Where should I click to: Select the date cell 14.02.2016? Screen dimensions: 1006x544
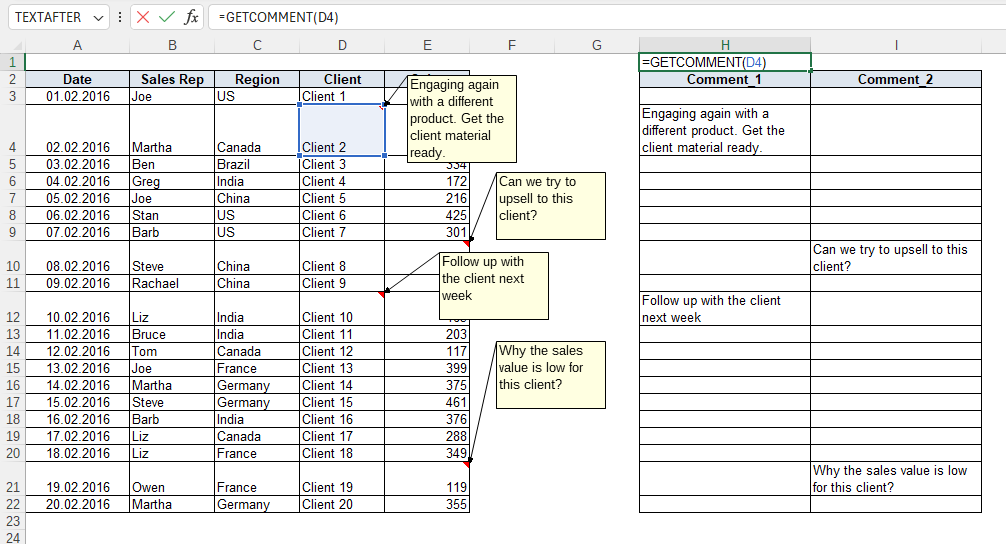tap(78, 386)
